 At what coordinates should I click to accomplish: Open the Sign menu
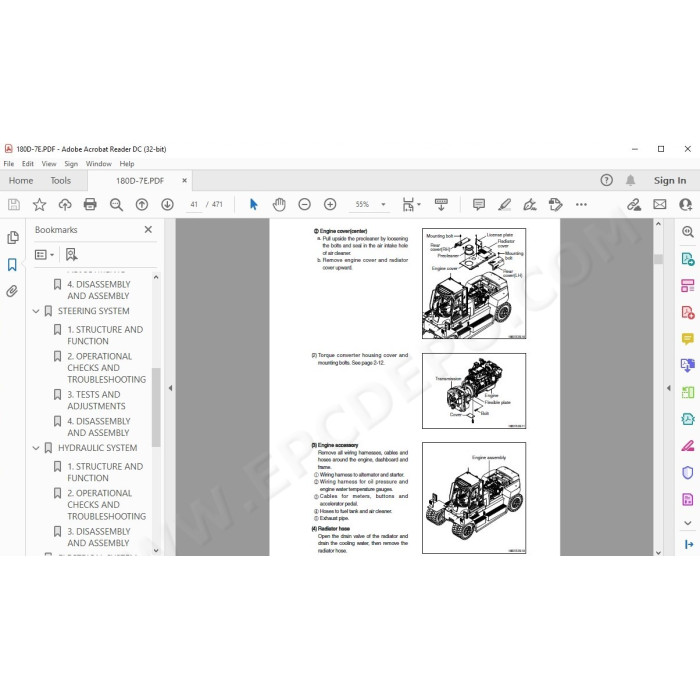coord(71,164)
